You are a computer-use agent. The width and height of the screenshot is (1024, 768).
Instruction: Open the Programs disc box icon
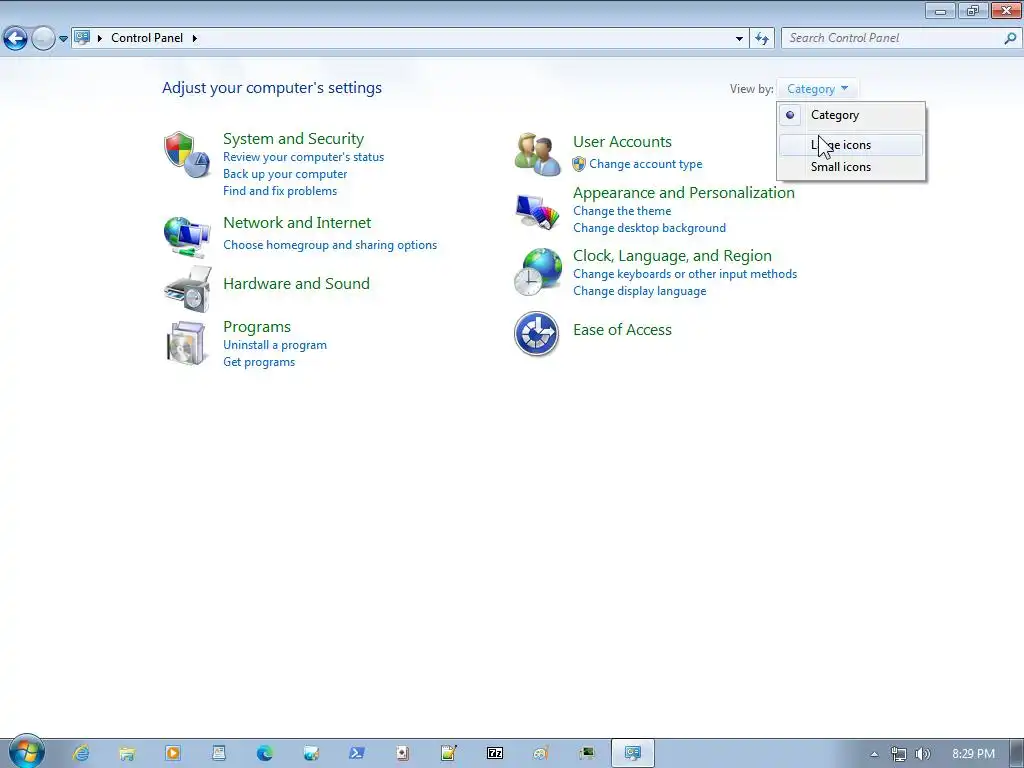coord(187,344)
